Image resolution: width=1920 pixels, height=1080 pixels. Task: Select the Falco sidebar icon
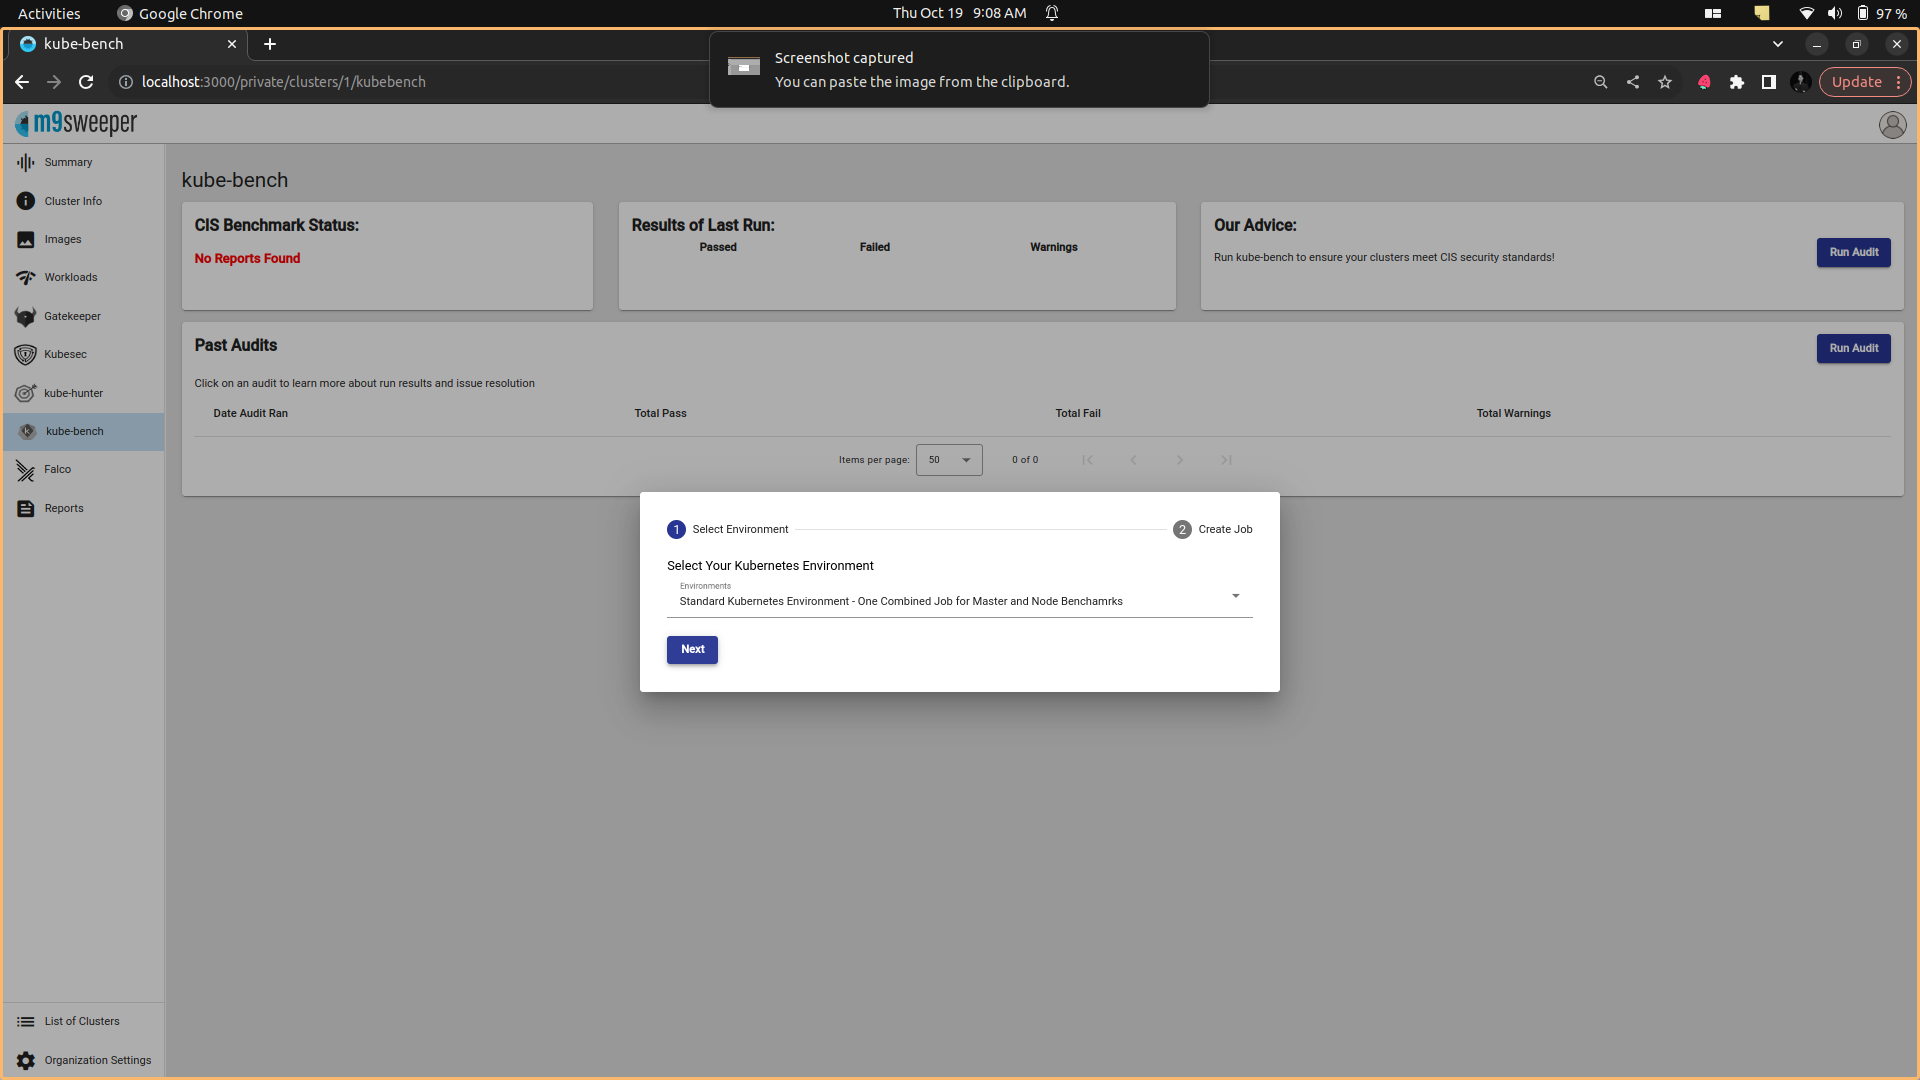pyautogui.click(x=26, y=470)
